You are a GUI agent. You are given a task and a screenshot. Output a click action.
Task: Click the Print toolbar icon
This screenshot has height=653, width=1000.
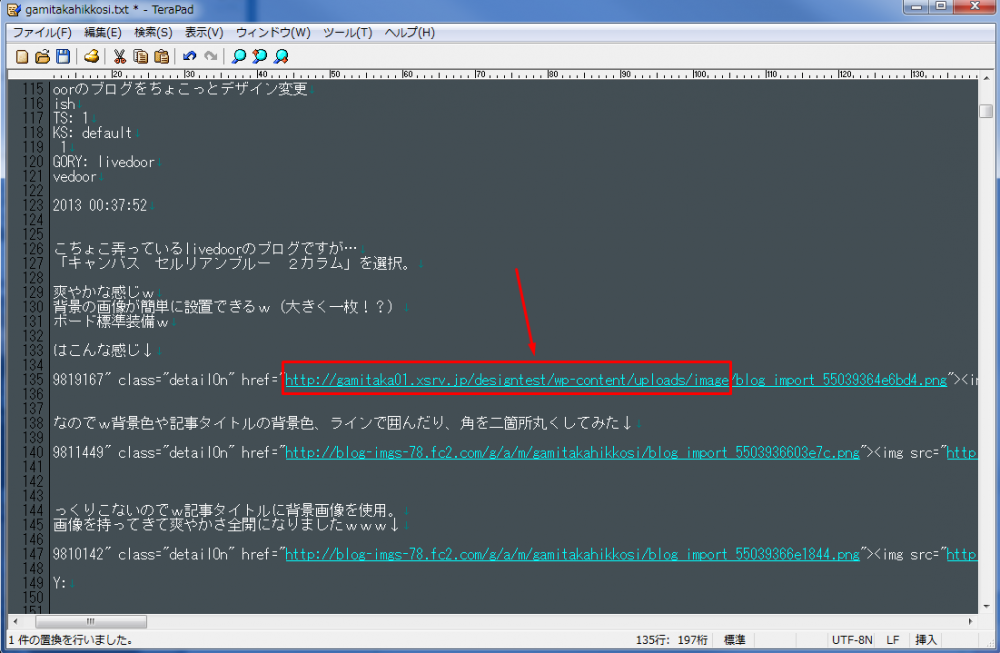coord(92,57)
